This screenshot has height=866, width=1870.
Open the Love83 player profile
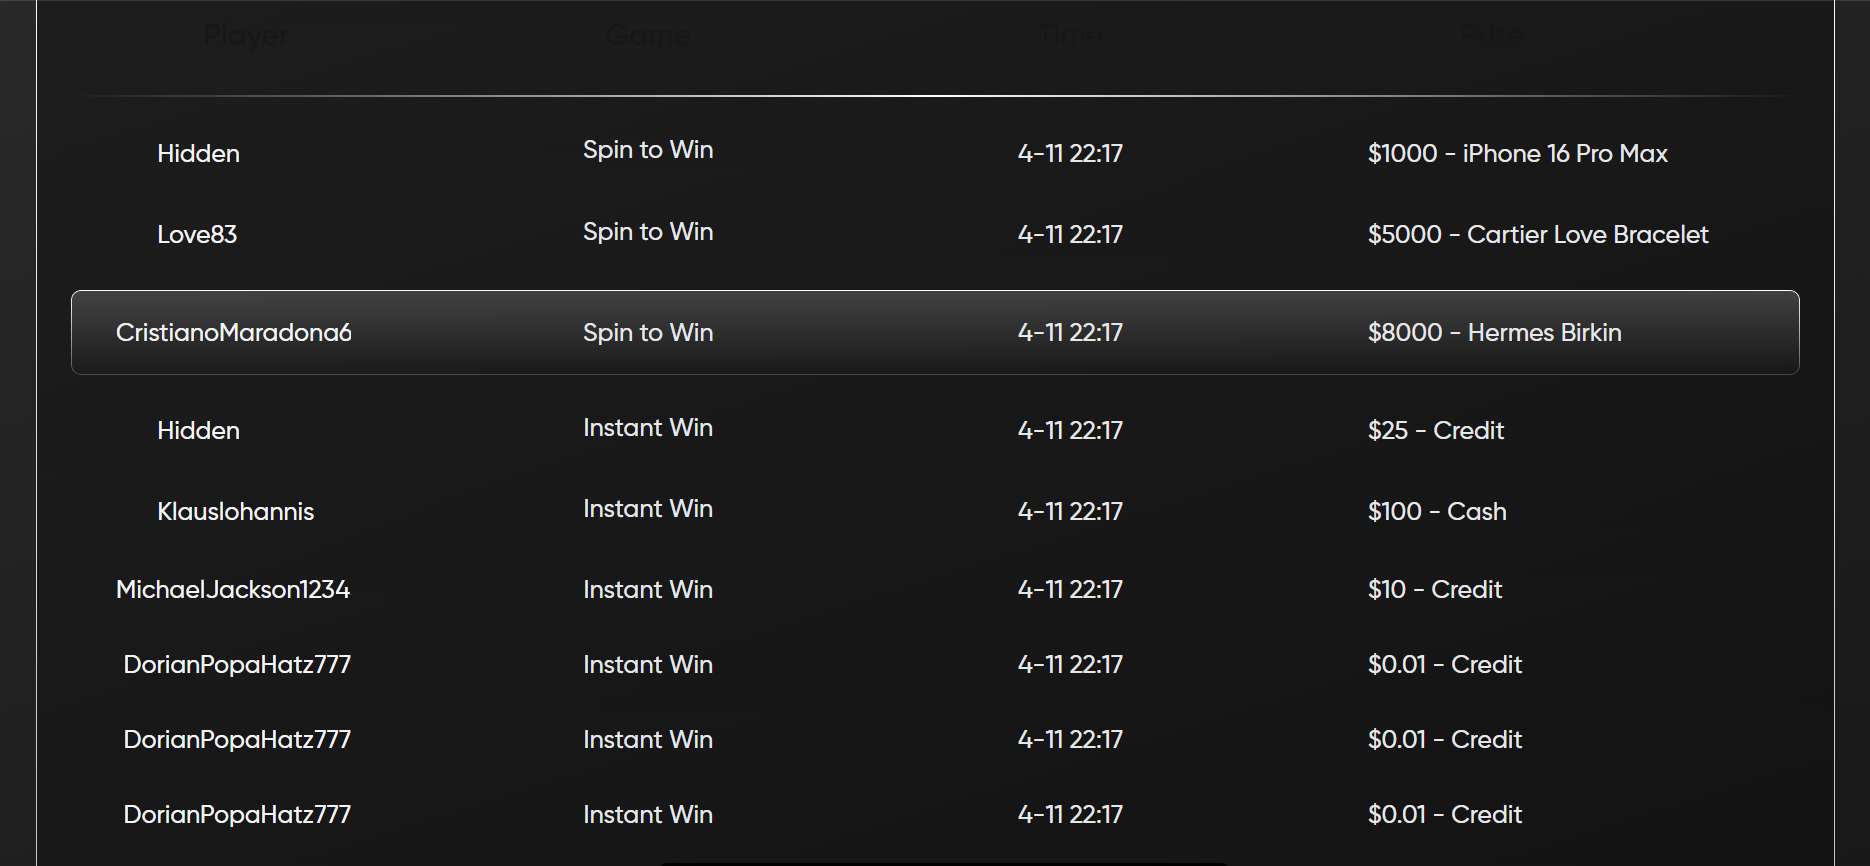click(x=197, y=234)
